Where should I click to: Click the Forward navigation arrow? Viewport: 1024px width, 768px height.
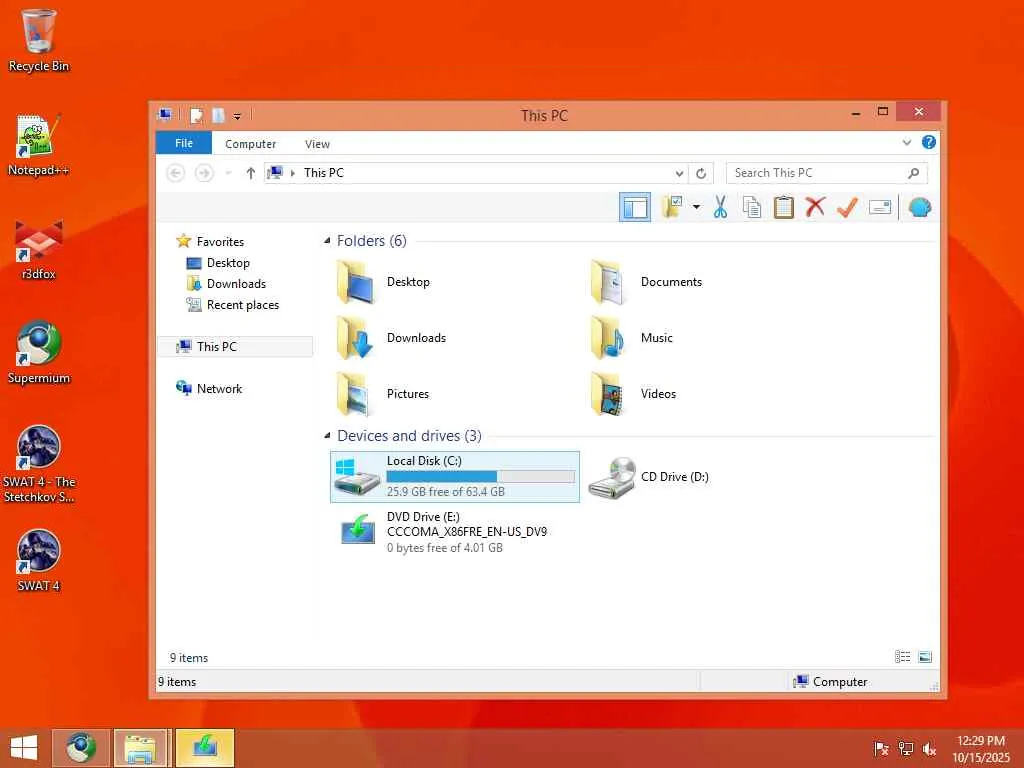[x=204, y=173]
